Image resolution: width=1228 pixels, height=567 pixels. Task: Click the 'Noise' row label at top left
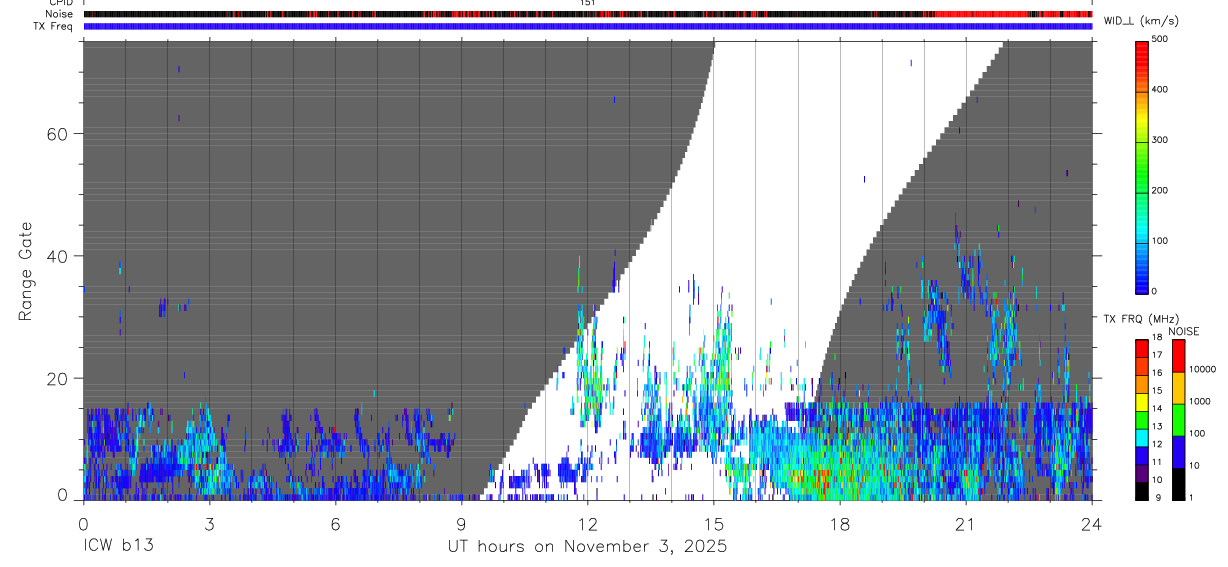pyautogui.click(x=60, y=14)
